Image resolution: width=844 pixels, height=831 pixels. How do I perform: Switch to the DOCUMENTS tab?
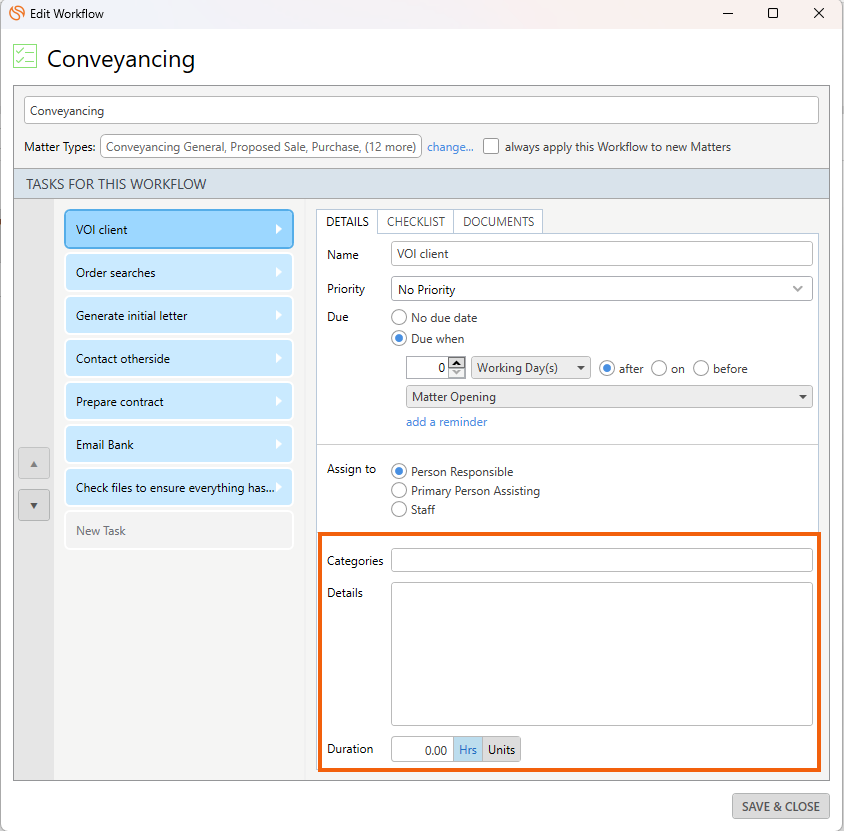pyautogui.click(x=498, y=222)
